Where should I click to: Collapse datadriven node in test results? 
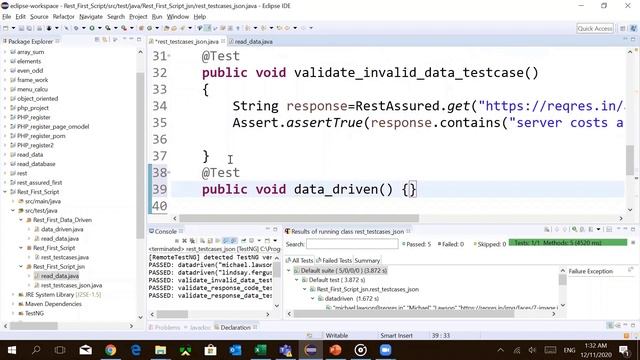pos(312,299)
